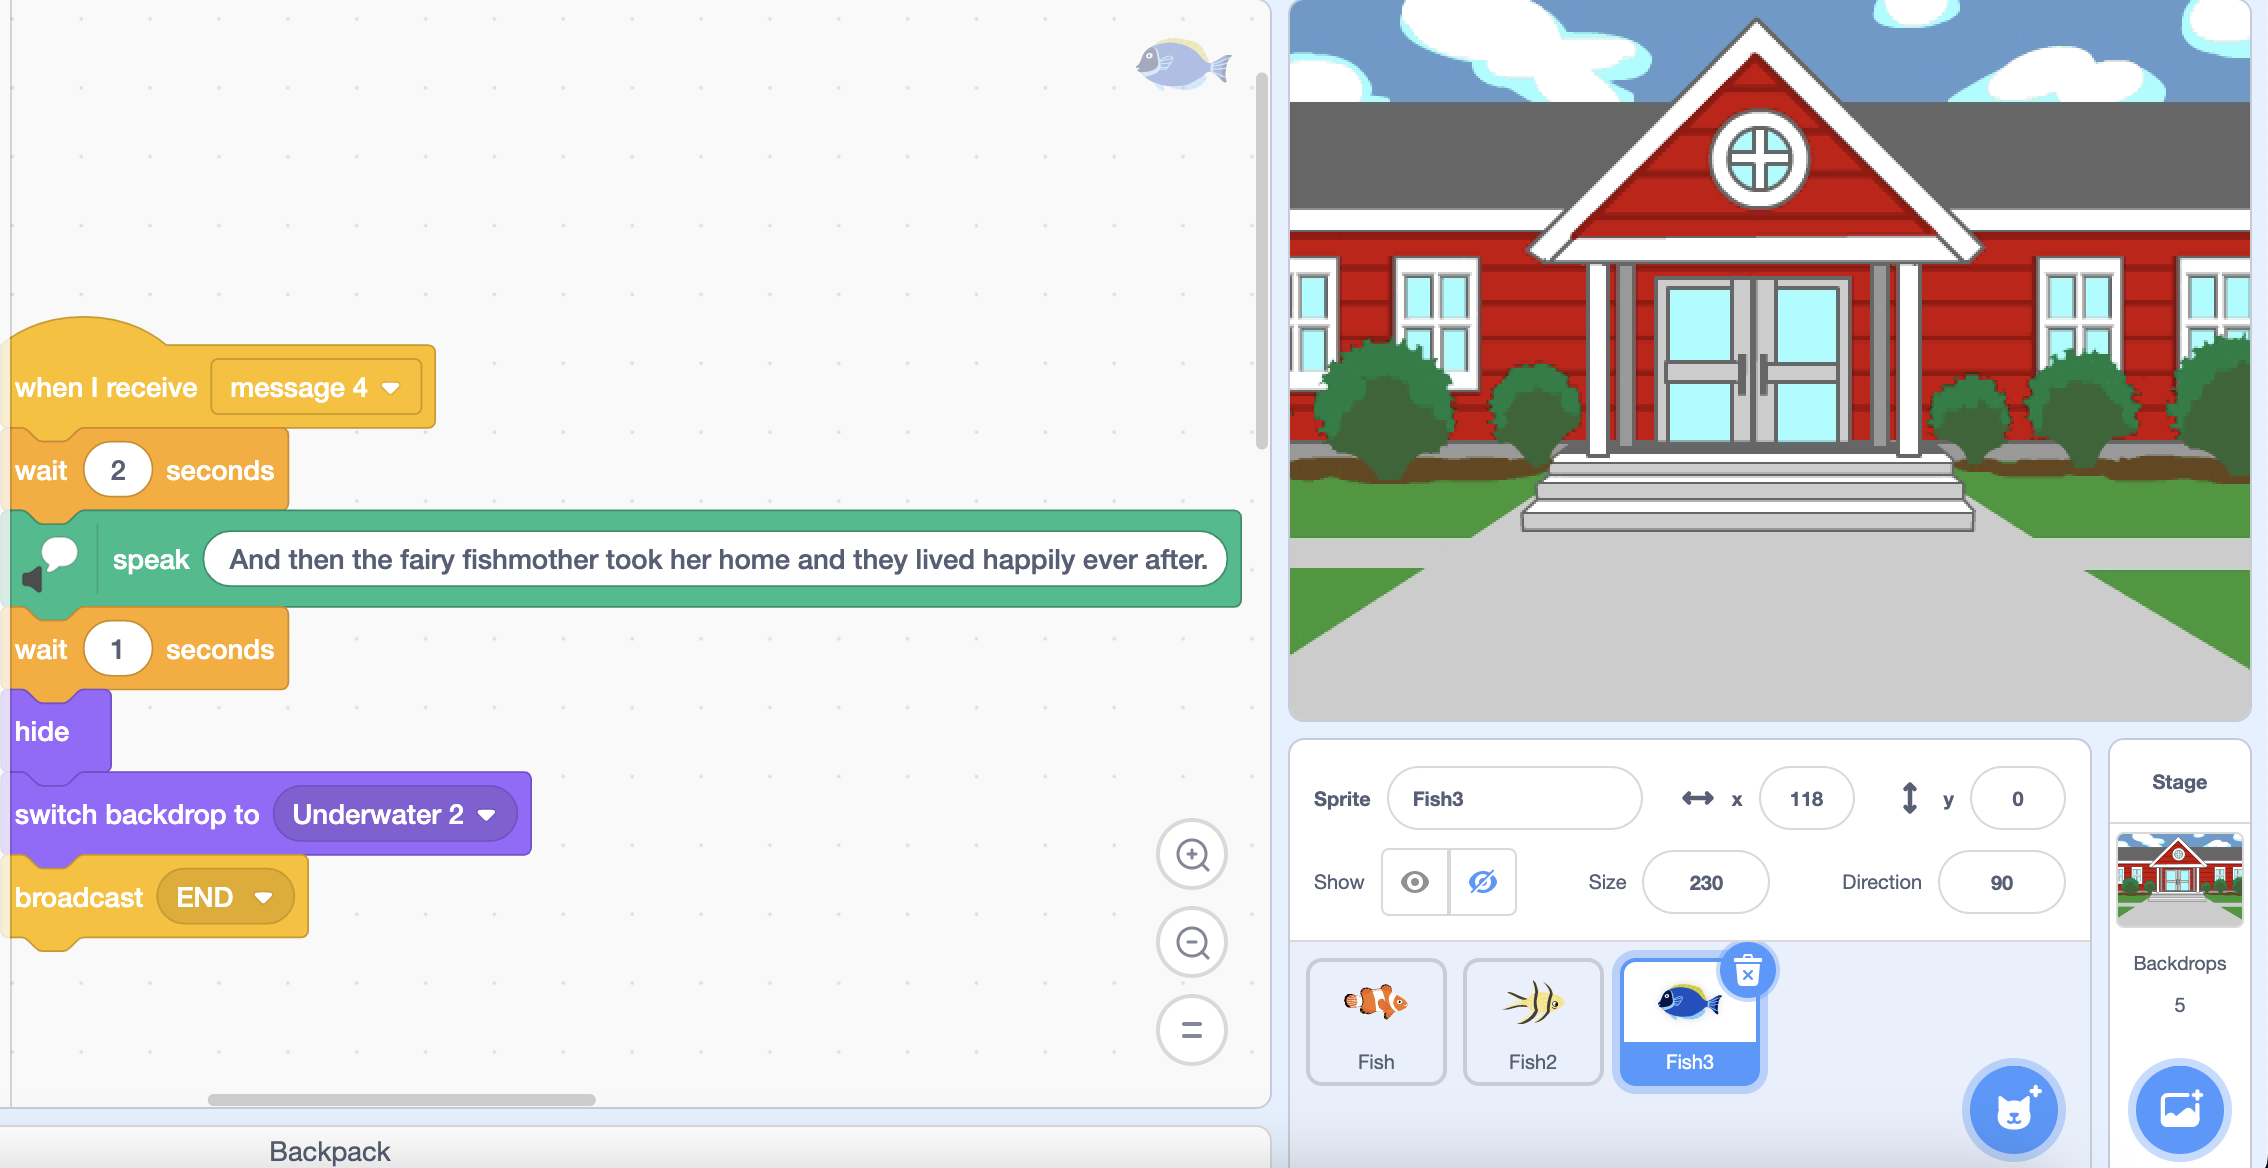
Task: Delete Fish3 using the trash icon
Action: coord(1747,969)
